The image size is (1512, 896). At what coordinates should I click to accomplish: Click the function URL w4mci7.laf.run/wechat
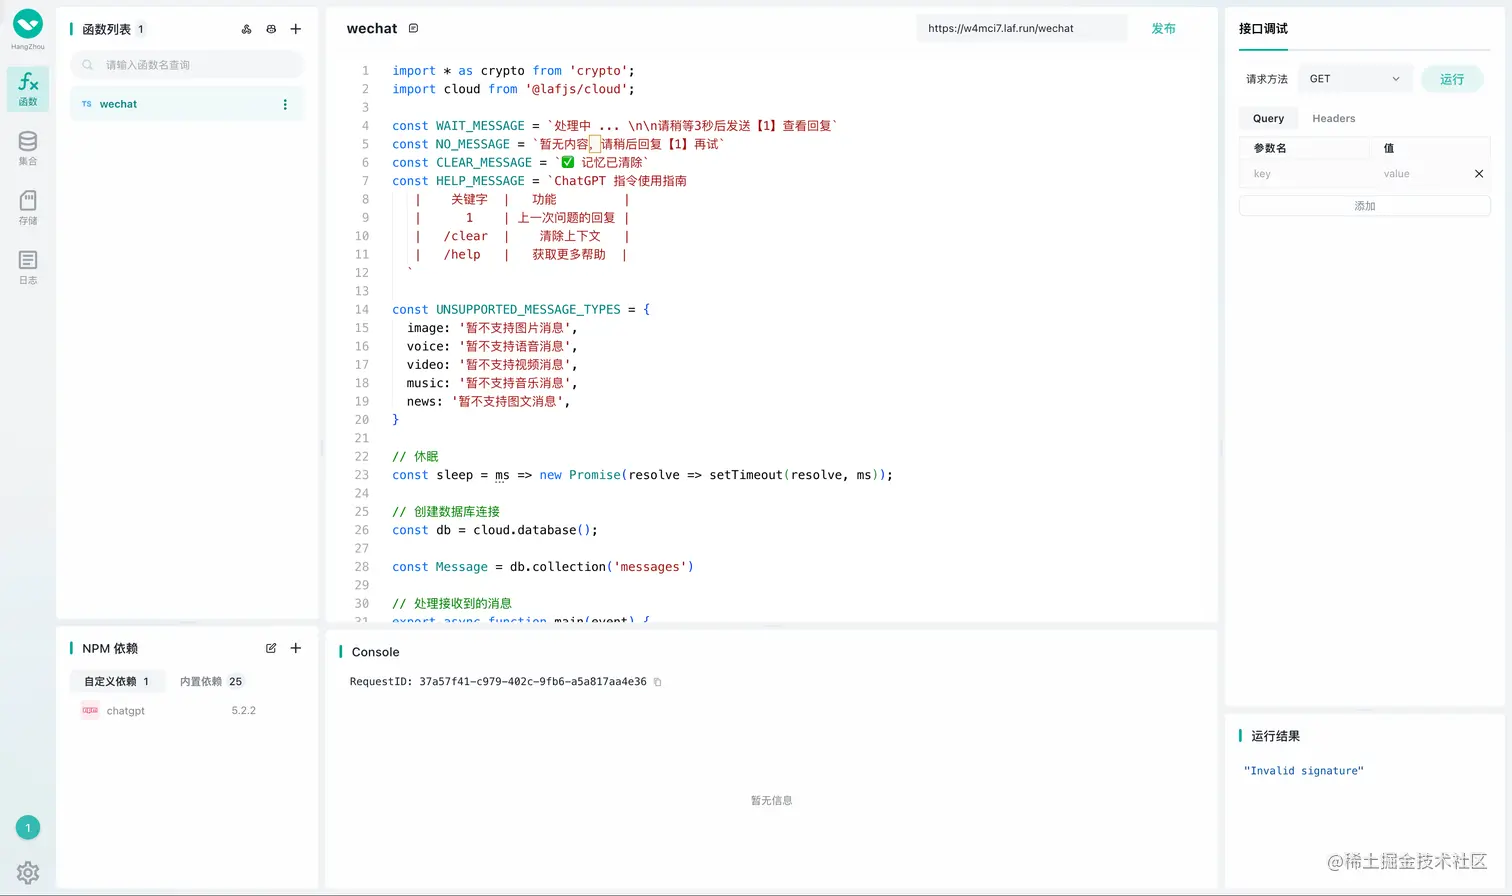click(1001, 28)
